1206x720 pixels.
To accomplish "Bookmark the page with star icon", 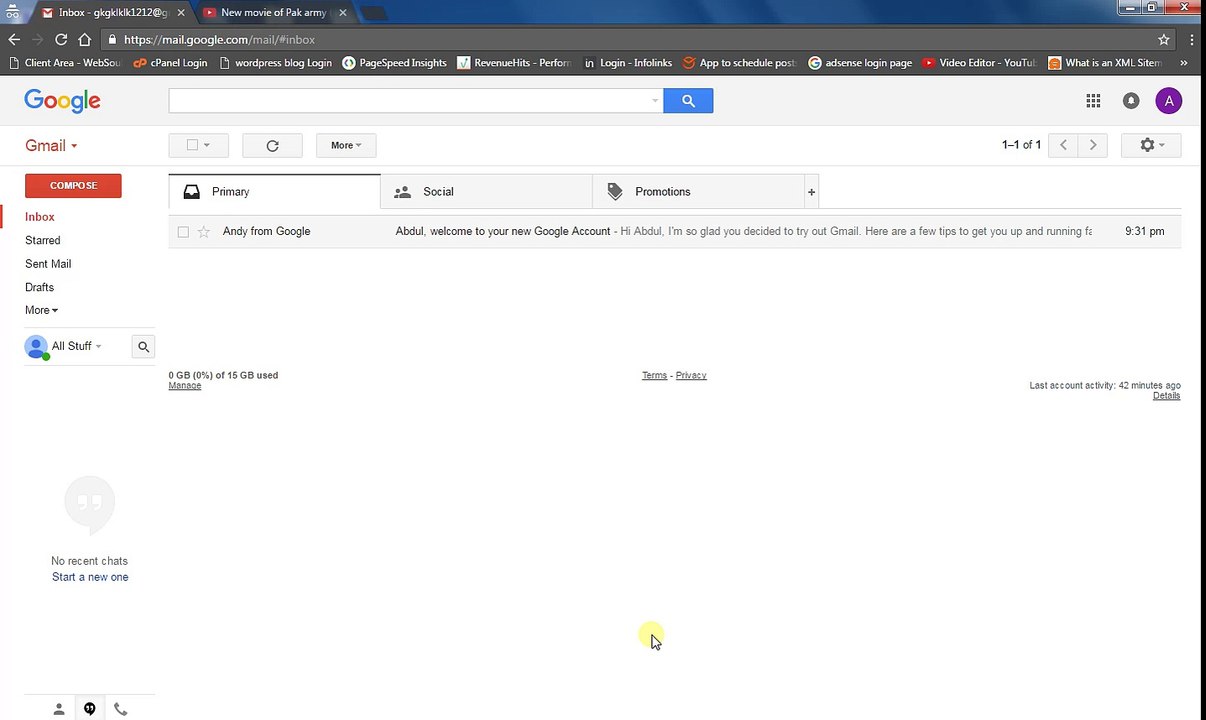I will tap(1164, 39).
